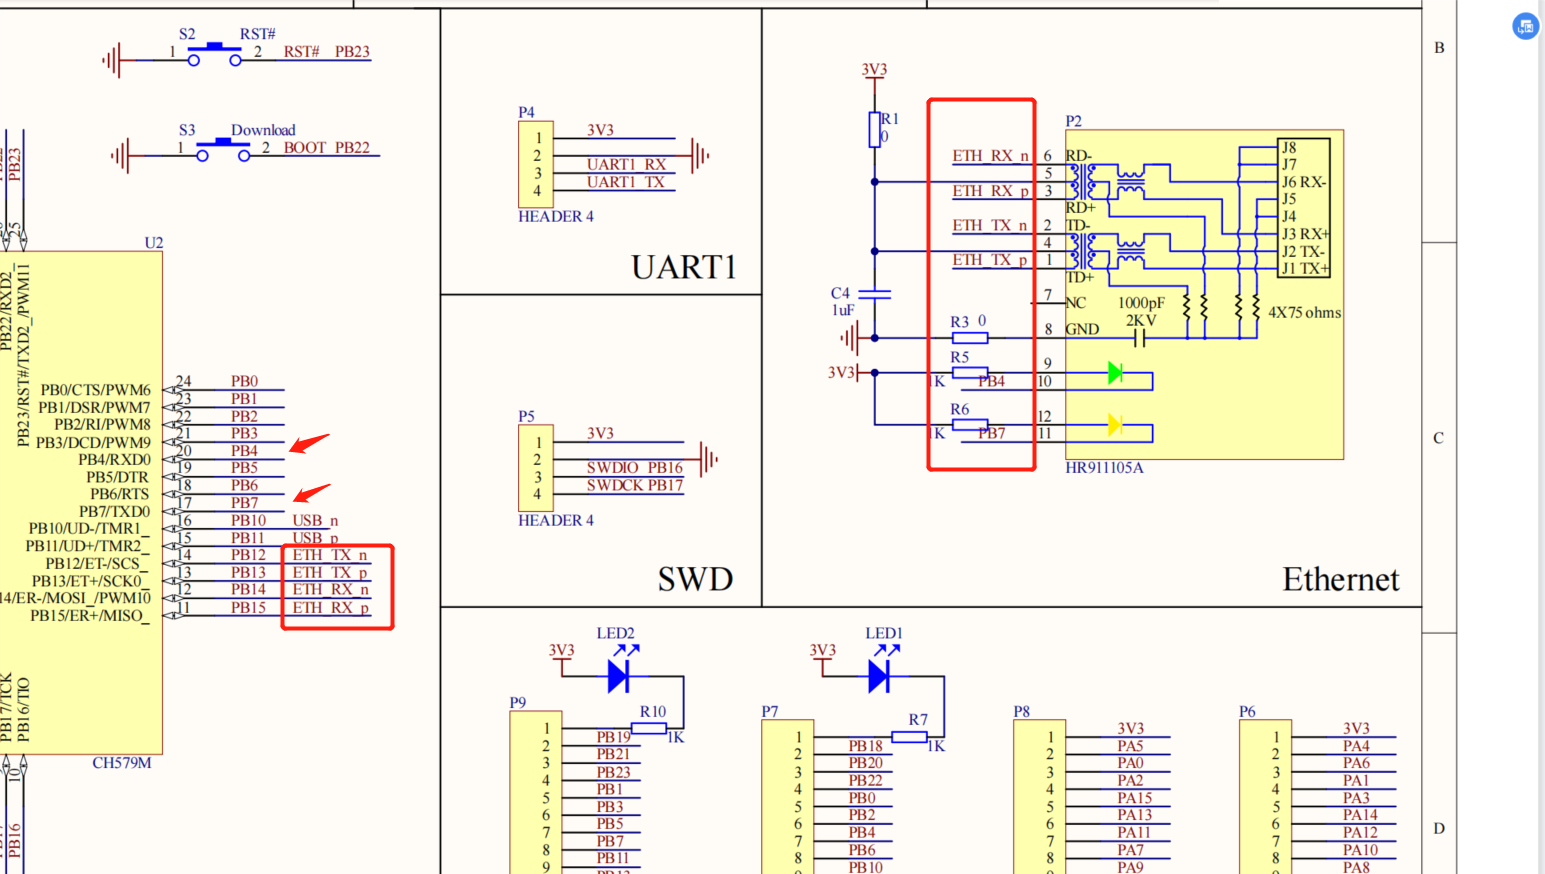Click the 'CH579M' chip label
Screen dimensions: 1545x874
pyautogui.click(x=122, y=763)
